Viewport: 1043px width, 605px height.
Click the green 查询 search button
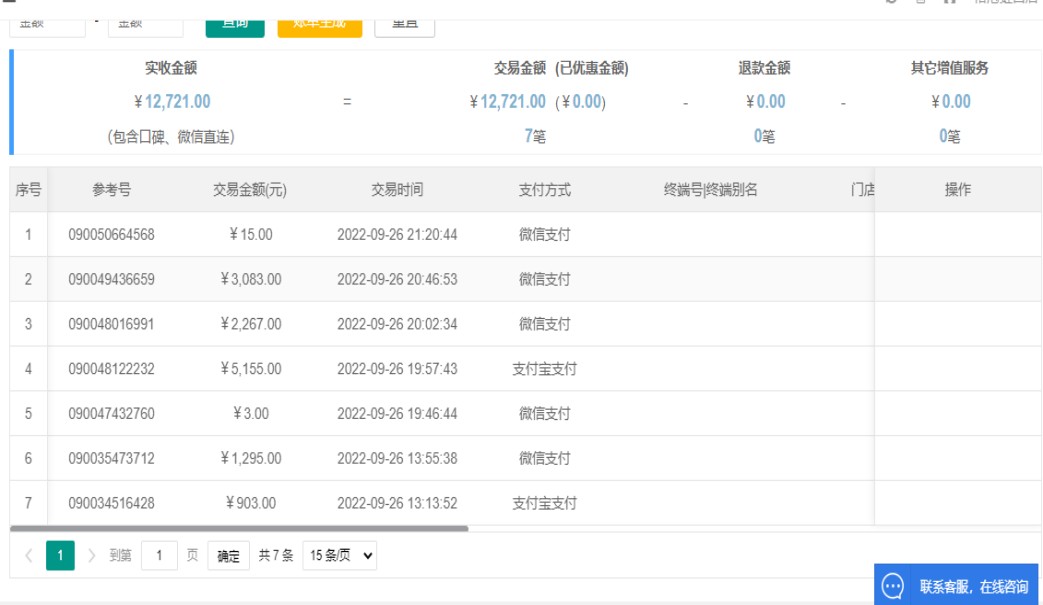pos(235,22)
